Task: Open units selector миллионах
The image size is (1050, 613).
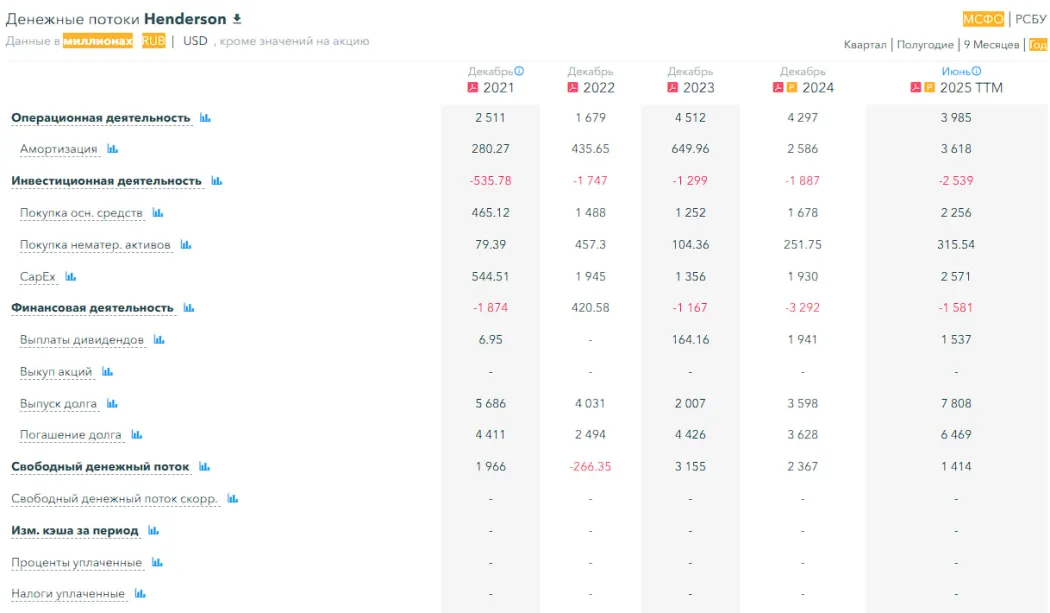Action: tap(97, 41)
